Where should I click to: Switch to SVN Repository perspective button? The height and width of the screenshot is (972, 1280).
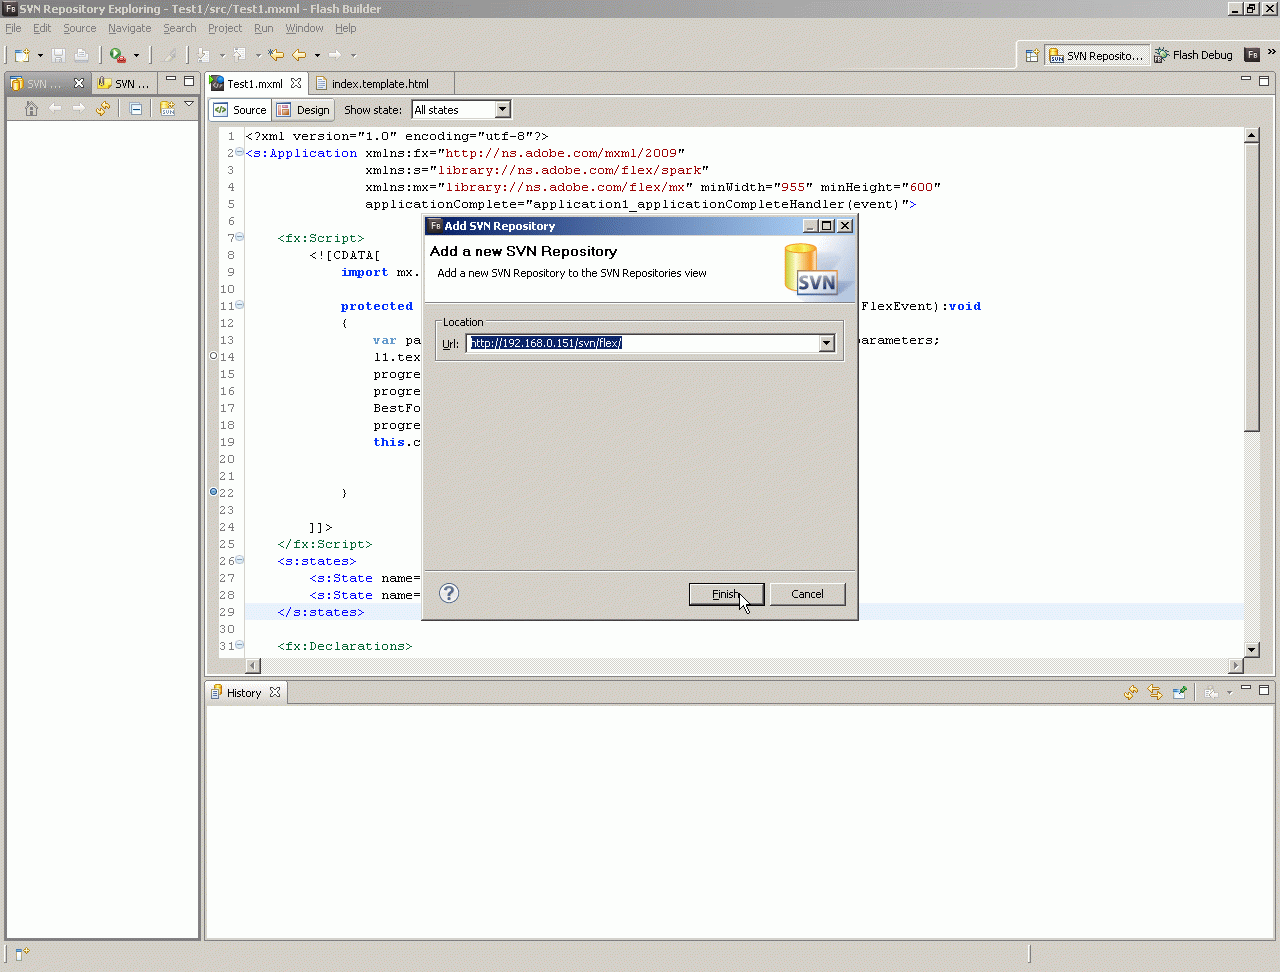pyautogui.click(x=1096, y=55)
